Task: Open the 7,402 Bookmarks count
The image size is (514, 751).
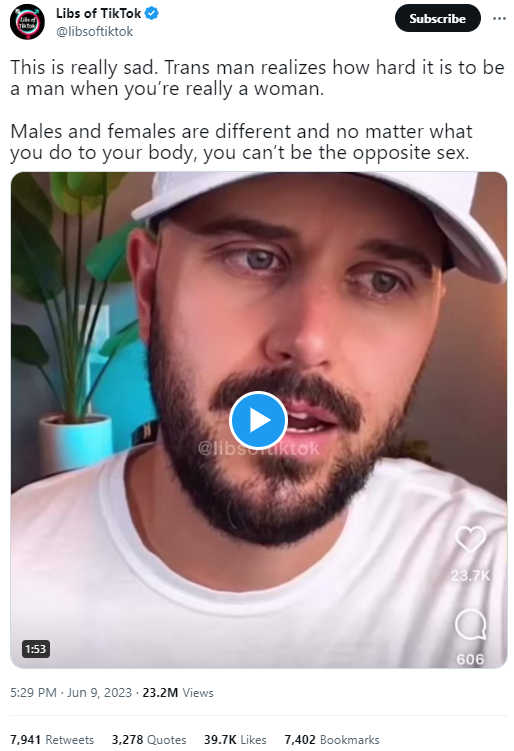Action: 331,740
